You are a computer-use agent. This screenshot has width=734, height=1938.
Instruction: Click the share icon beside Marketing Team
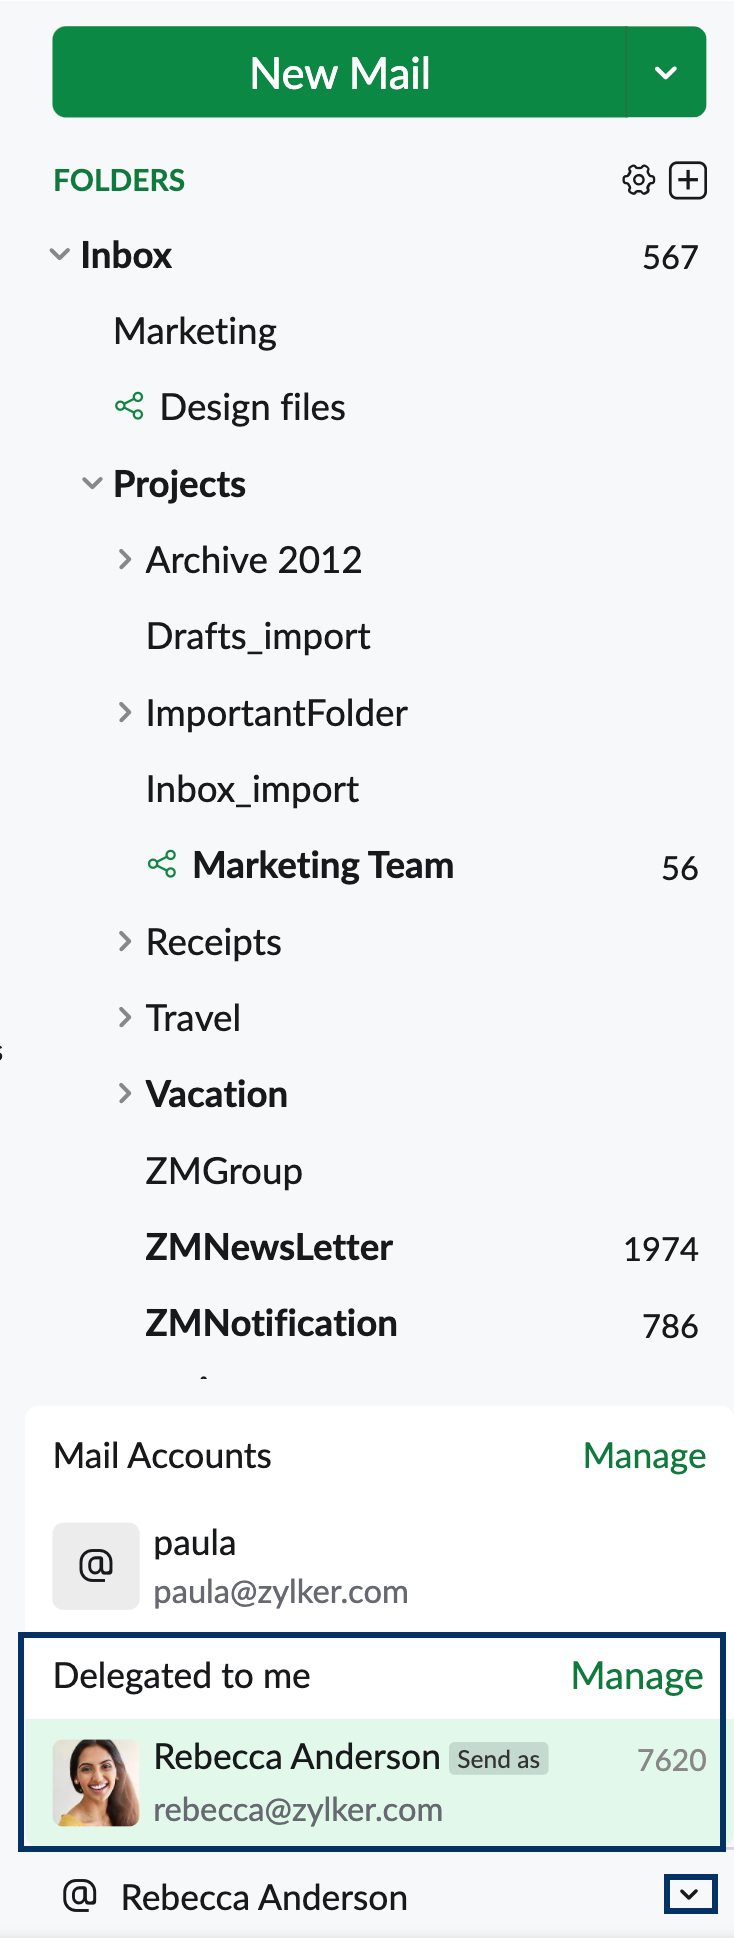point(162,864)
